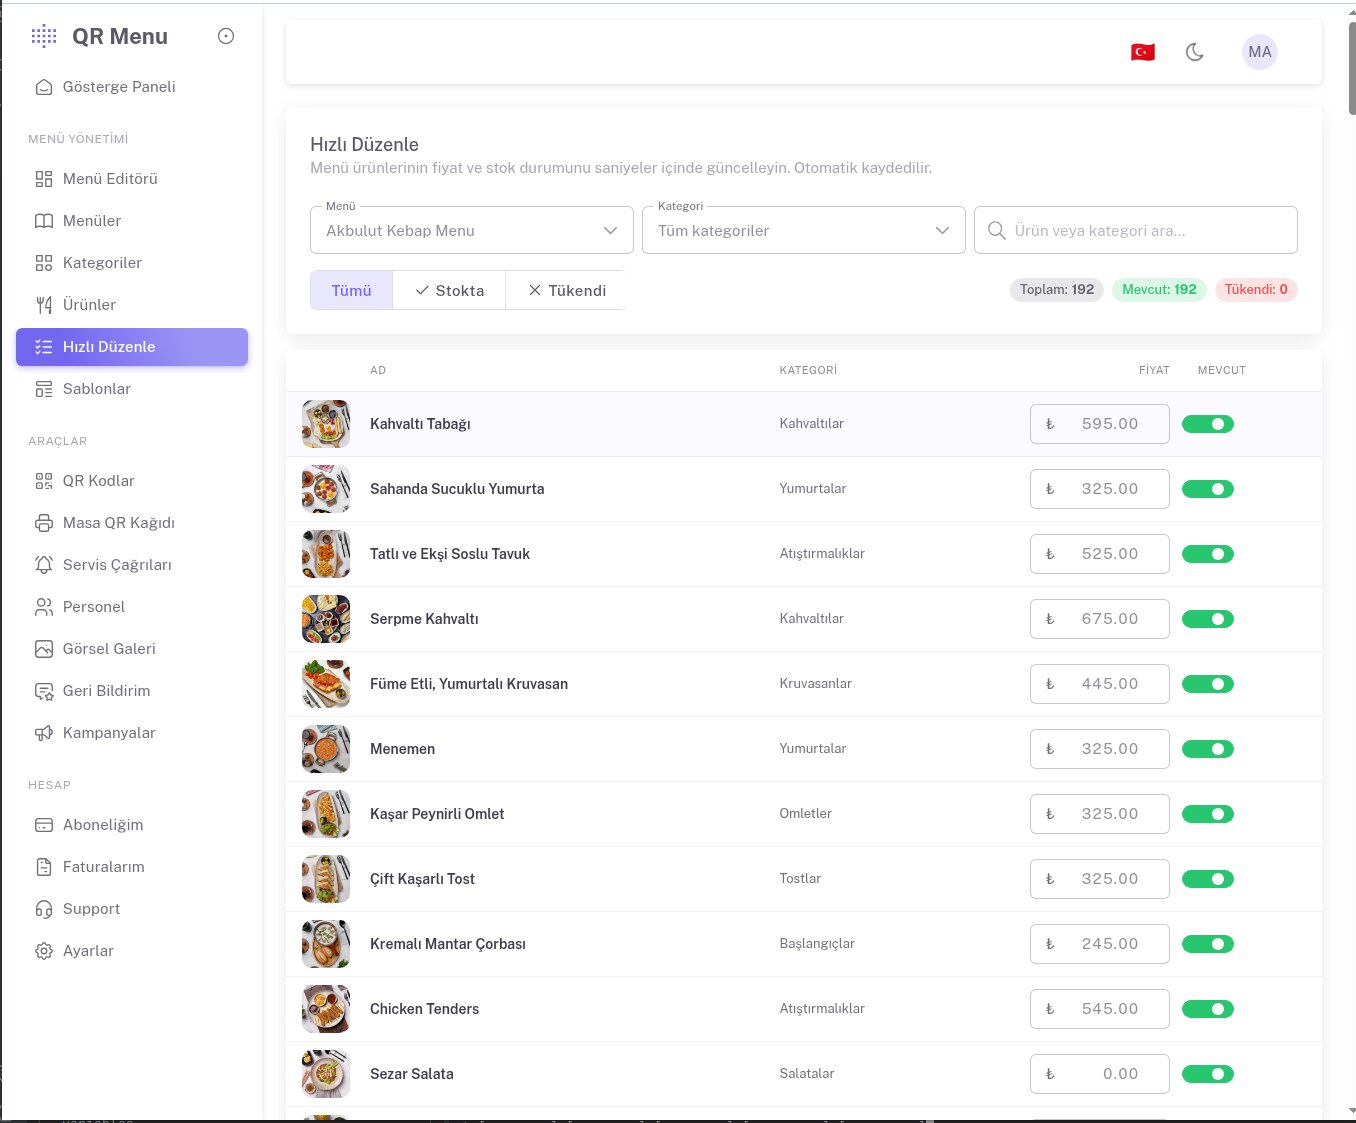Select the Stokta filter tab
This screenshot has width=1356, height=1123.
[x=449, y=290]
